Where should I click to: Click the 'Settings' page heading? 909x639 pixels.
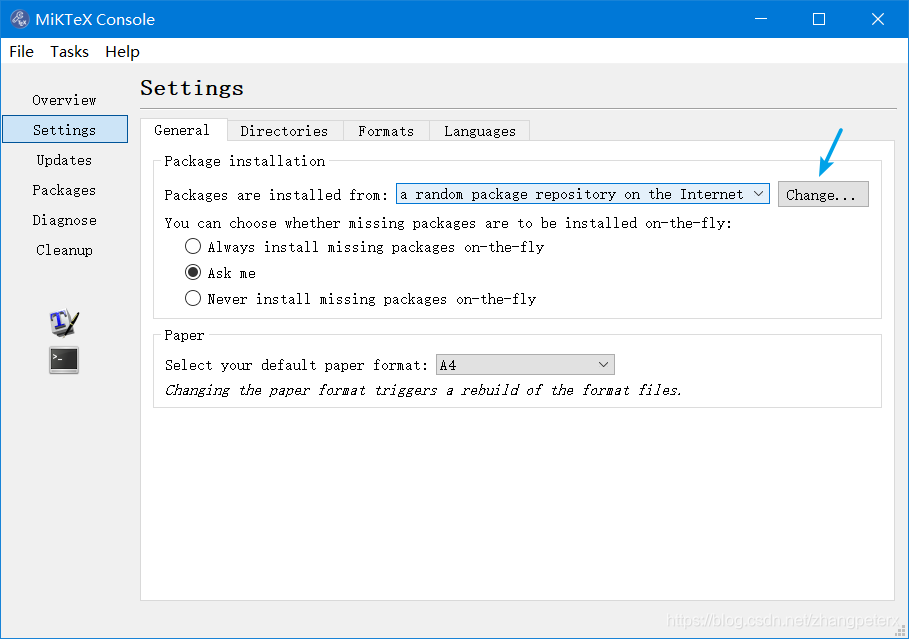point(192,88)
